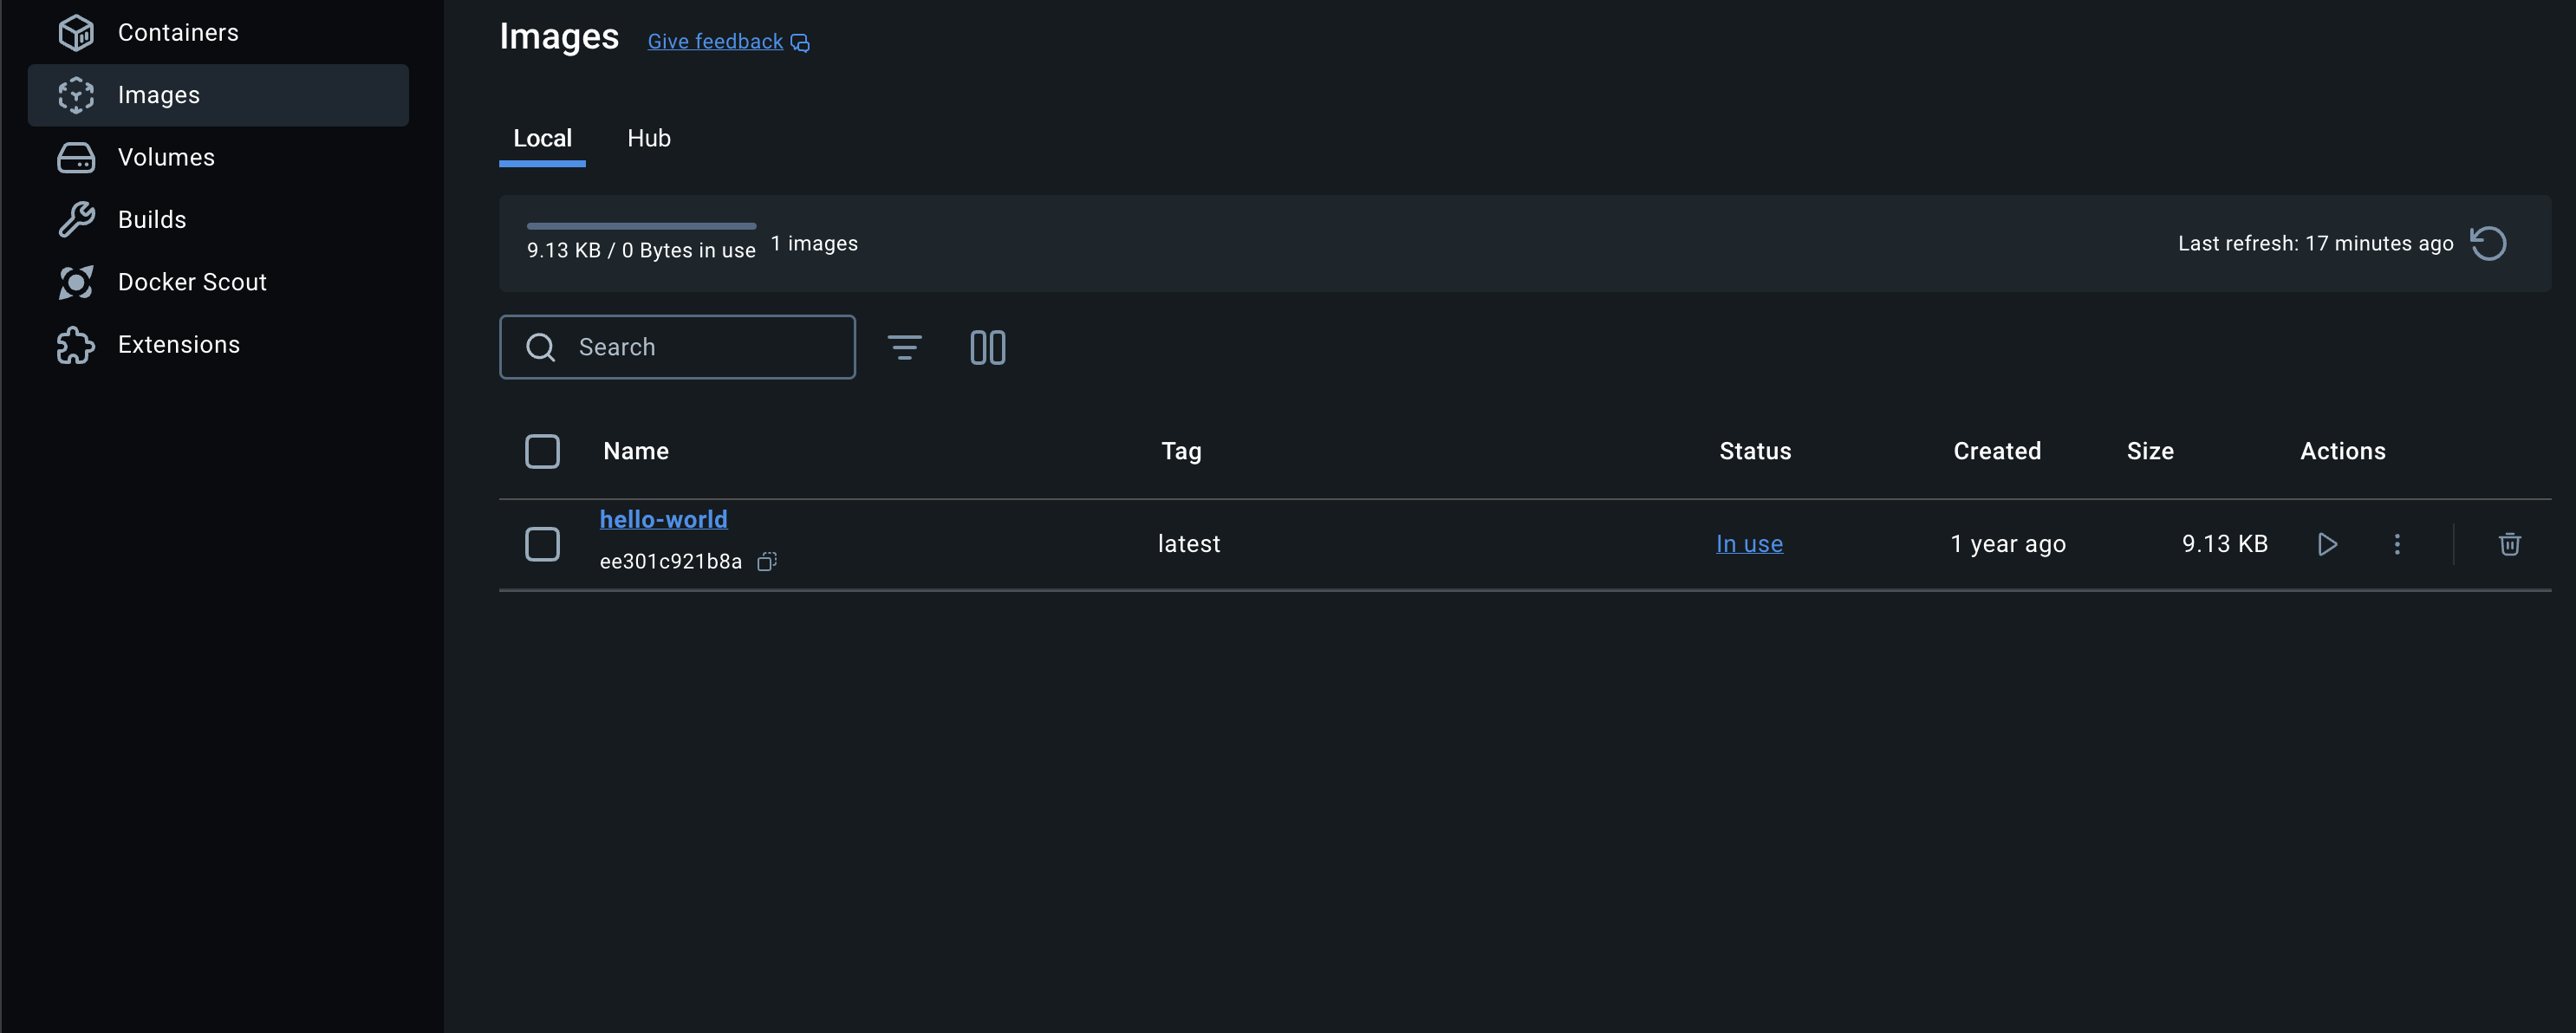Screen dimensions: 2576x1033
Task: Sort by the Size column header
Action: point(2150,451)
